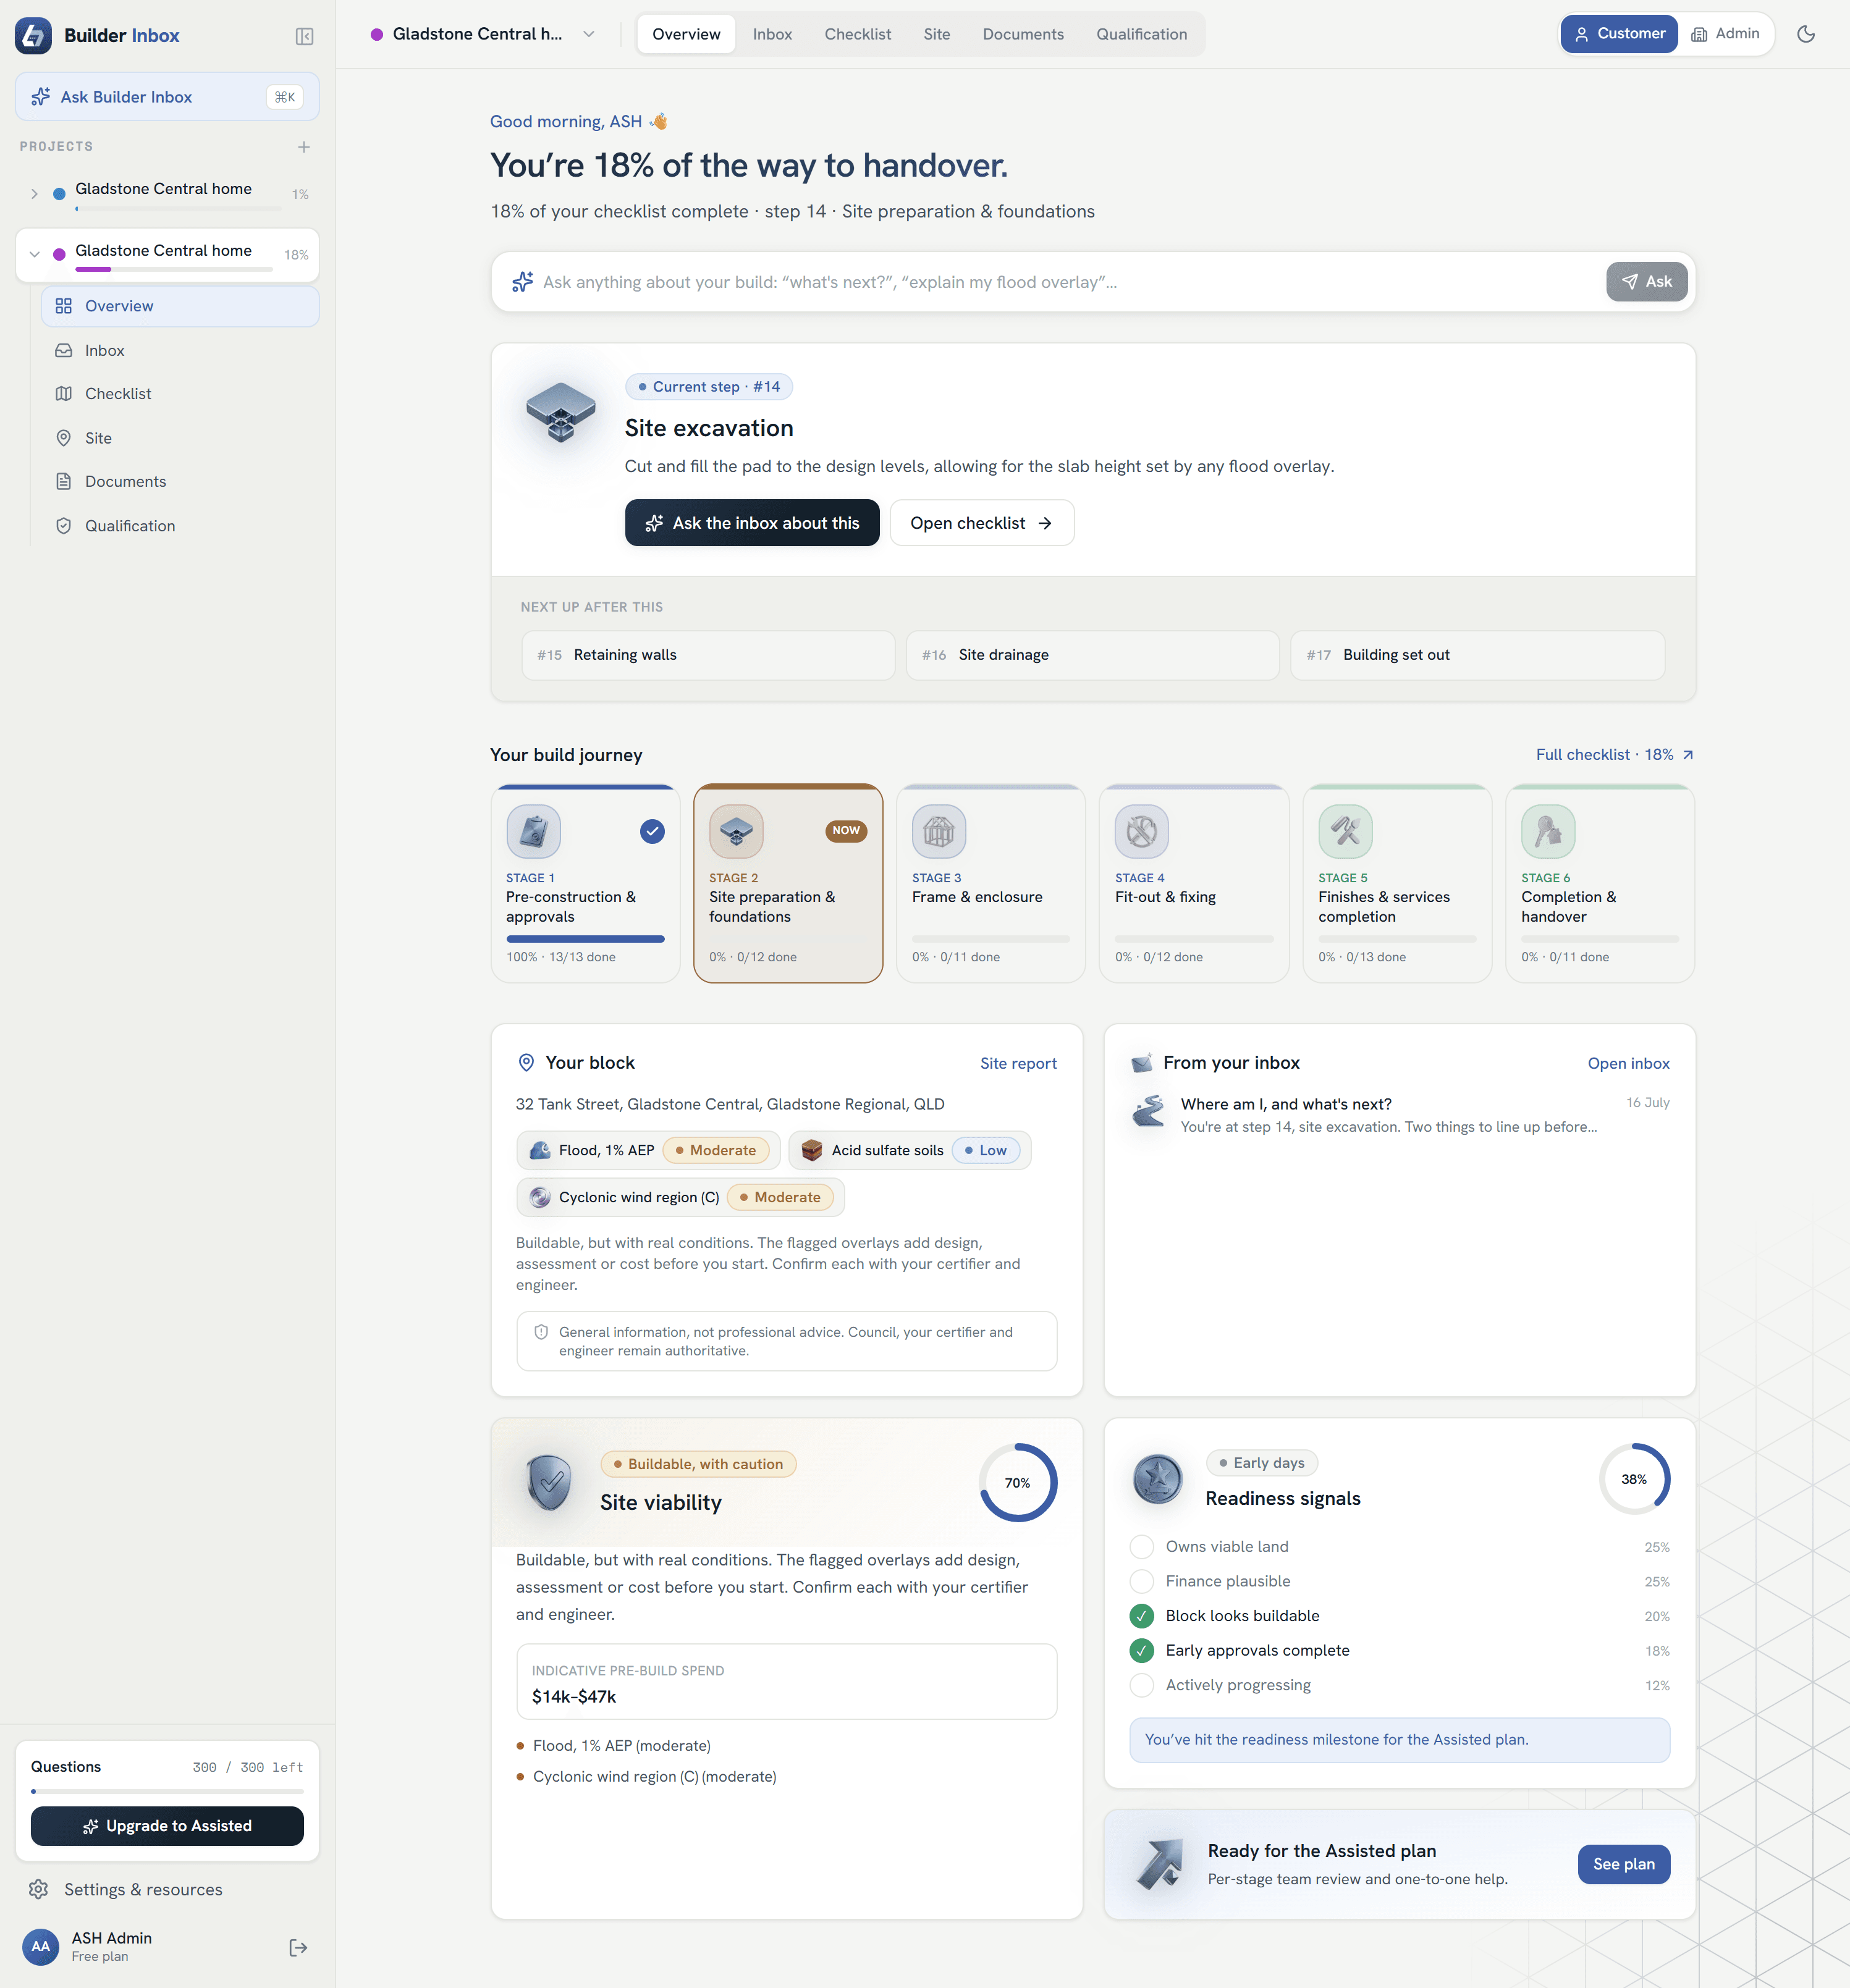Viewport: 1850px width, 1988px height.
Task: Click the Site excavation step icon
Action: click(561, 412)
